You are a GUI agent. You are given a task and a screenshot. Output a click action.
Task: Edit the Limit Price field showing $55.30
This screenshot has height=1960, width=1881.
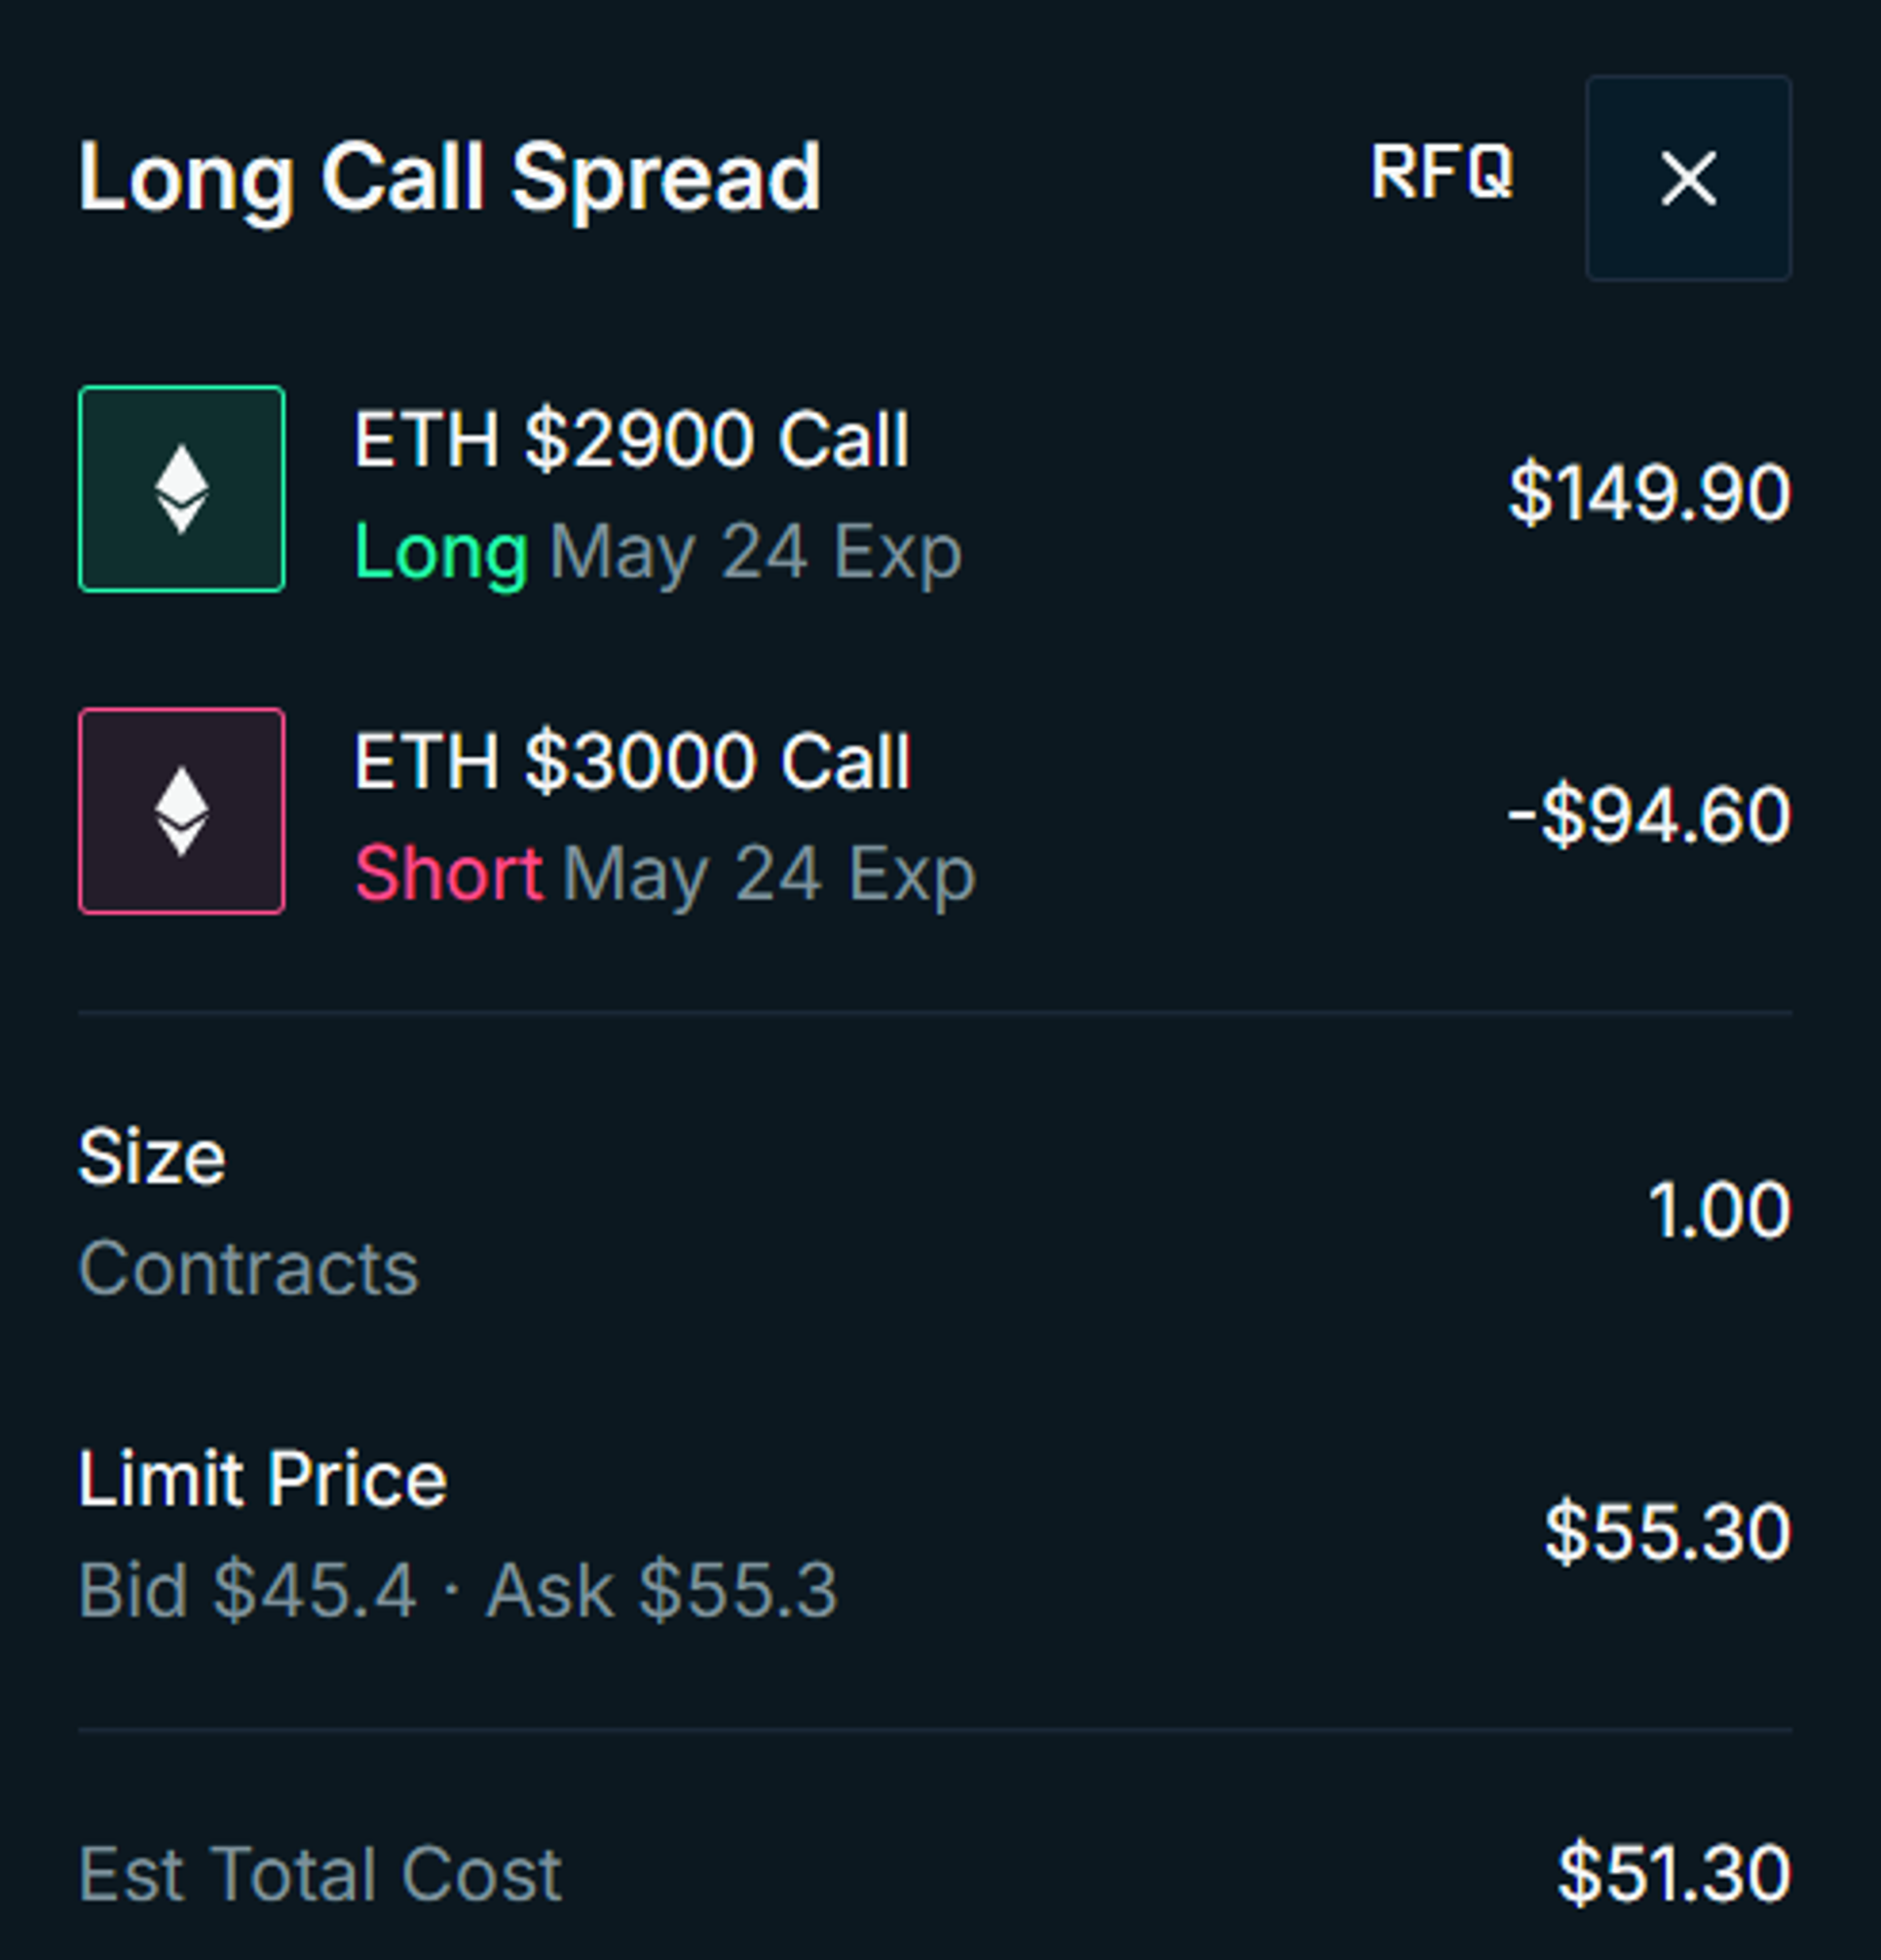(x=1667, y=1531)
